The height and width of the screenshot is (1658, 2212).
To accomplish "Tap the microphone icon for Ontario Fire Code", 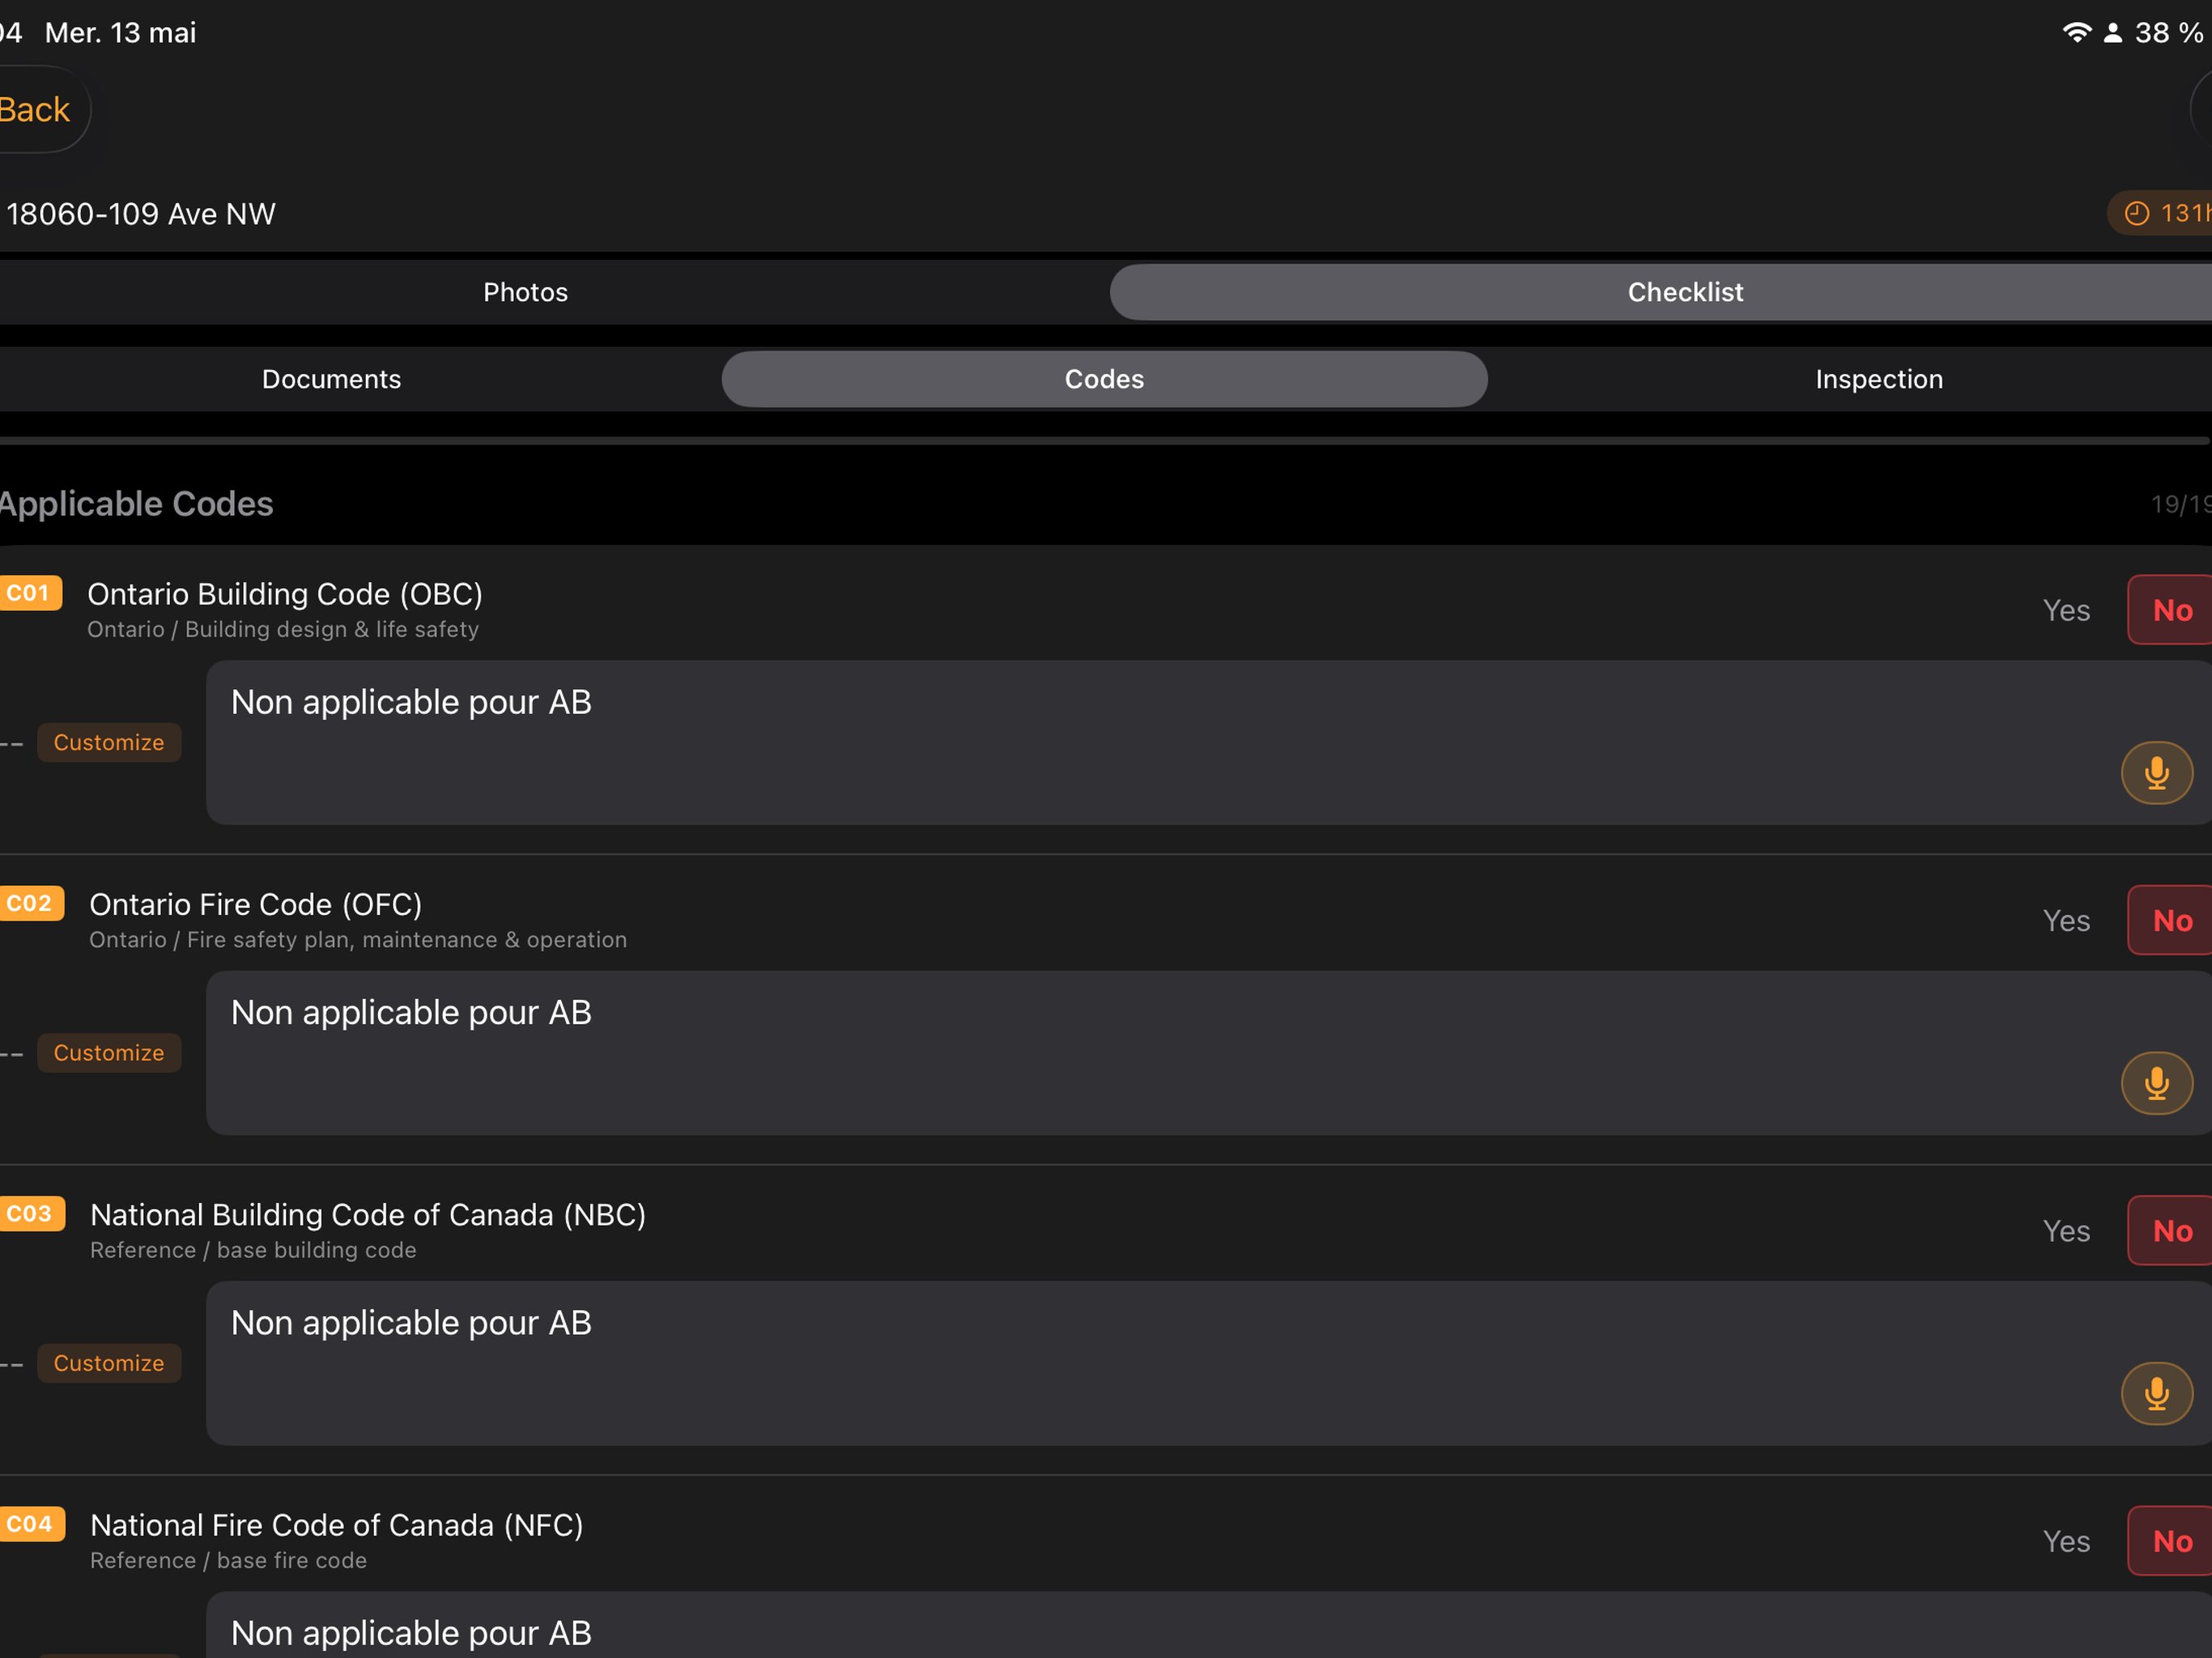I will pyautogui.click(x=2157, y=1083).
